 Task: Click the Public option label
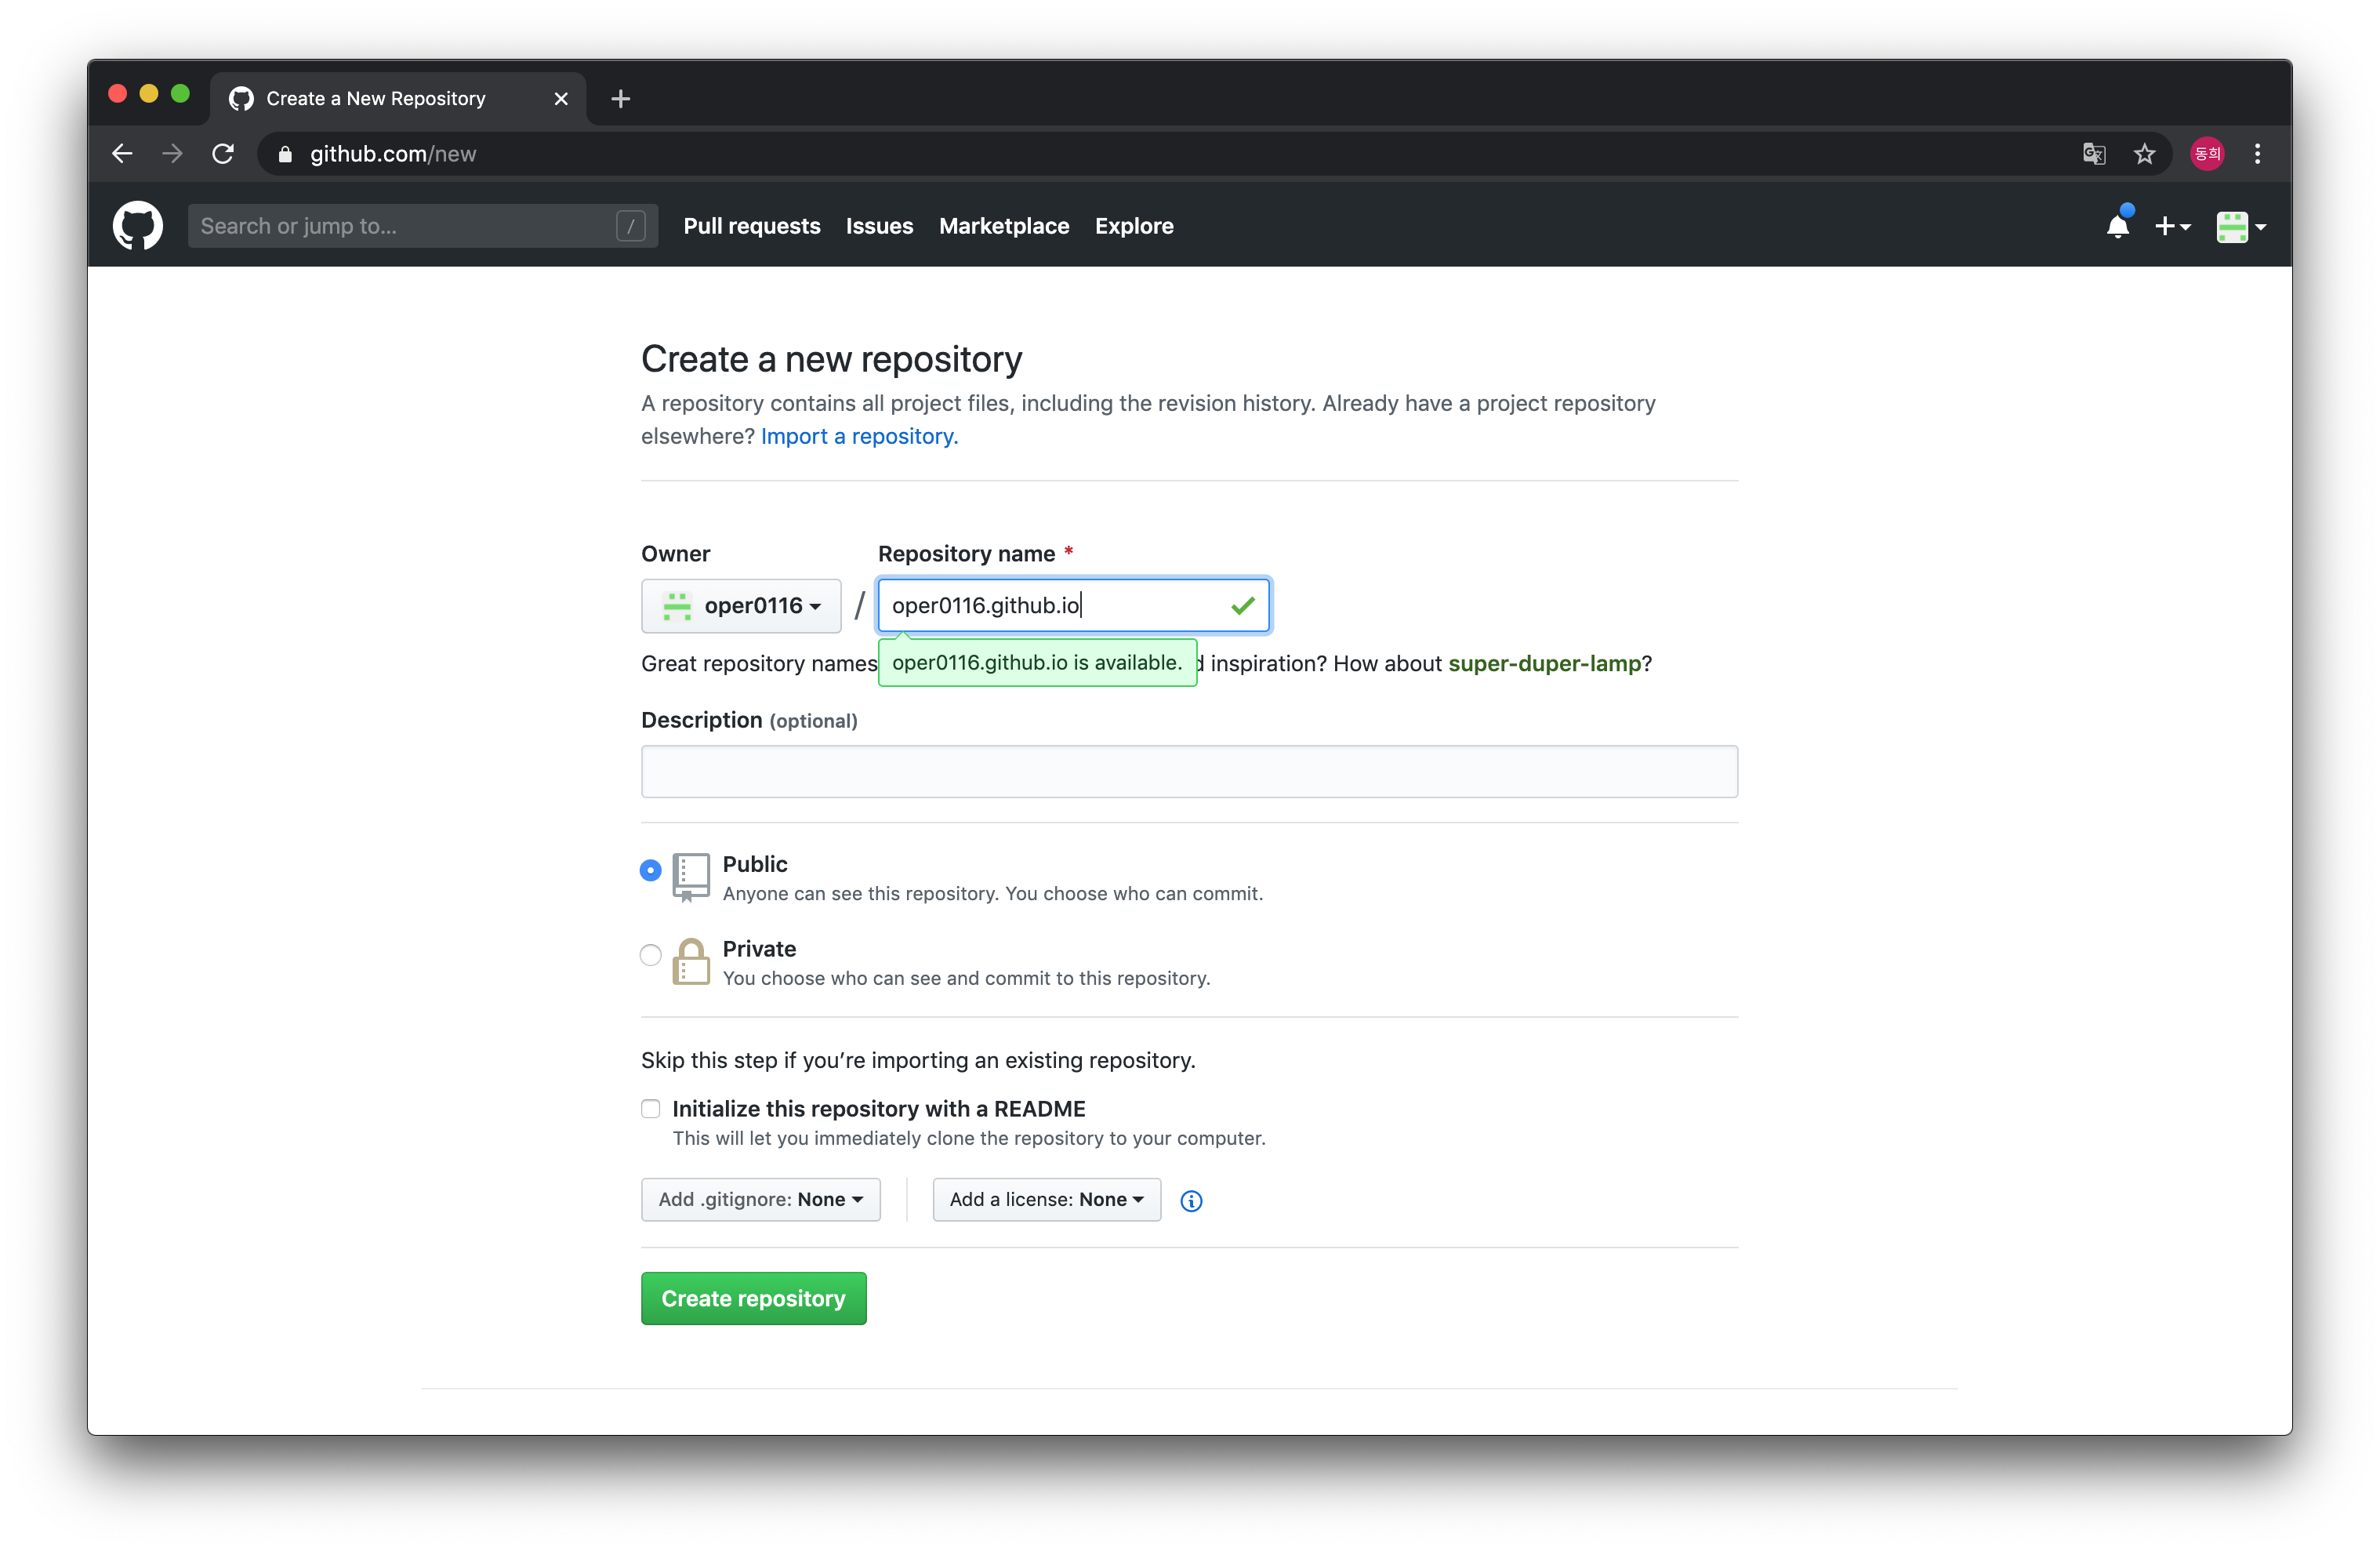(x=755, y=865)
